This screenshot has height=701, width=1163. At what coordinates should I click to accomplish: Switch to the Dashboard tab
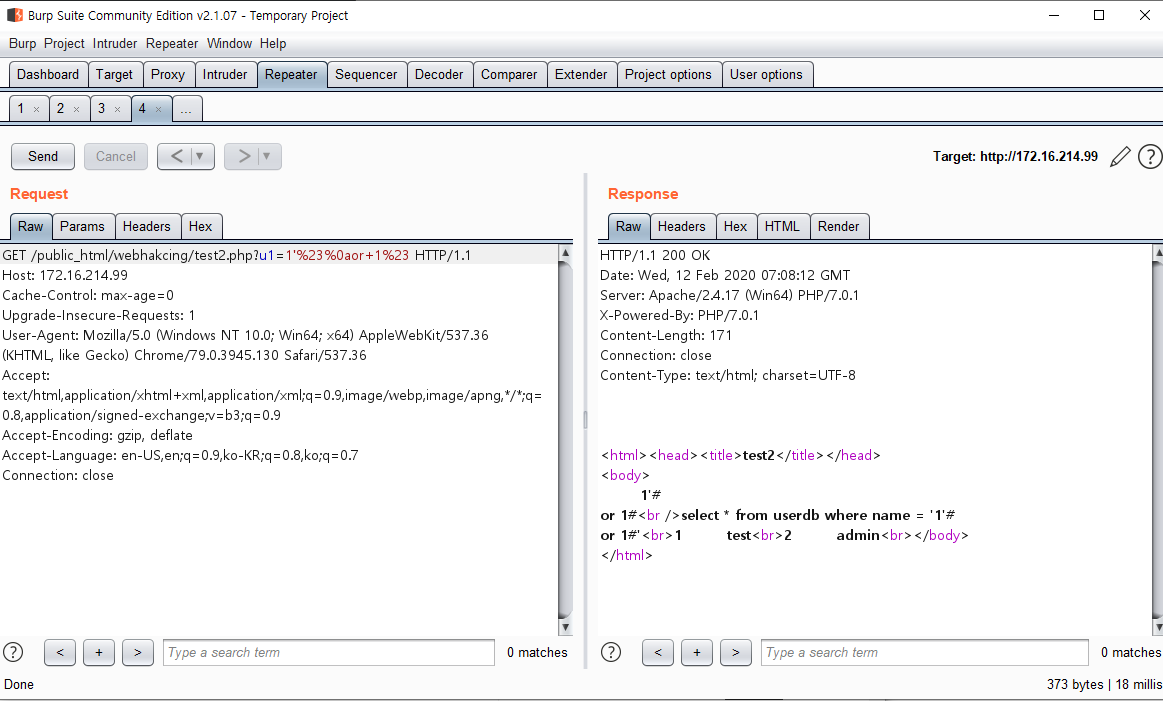click(48, 74)
